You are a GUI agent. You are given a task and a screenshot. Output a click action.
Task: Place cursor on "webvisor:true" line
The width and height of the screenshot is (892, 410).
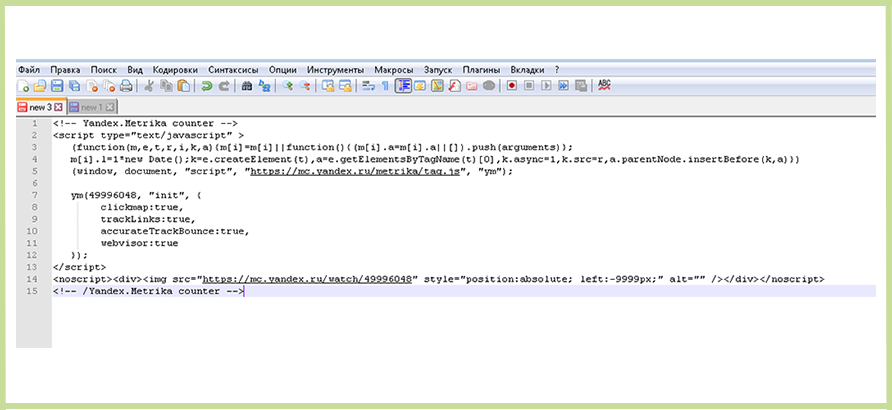click(x=139, y=243)
